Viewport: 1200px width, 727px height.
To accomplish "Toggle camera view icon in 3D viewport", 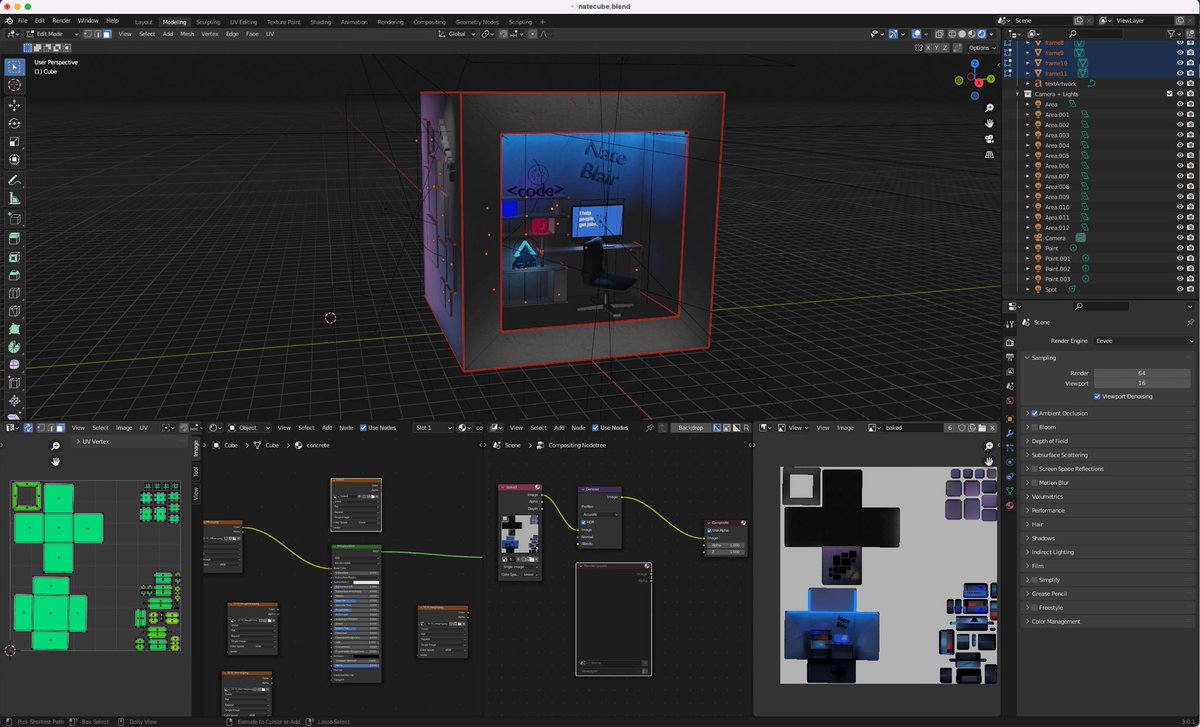I will (989, 139).
